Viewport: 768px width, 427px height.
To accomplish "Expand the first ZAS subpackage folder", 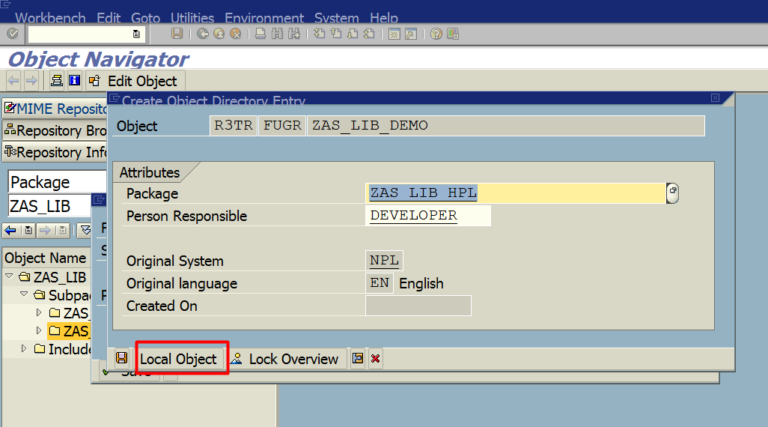I will 39,312.
